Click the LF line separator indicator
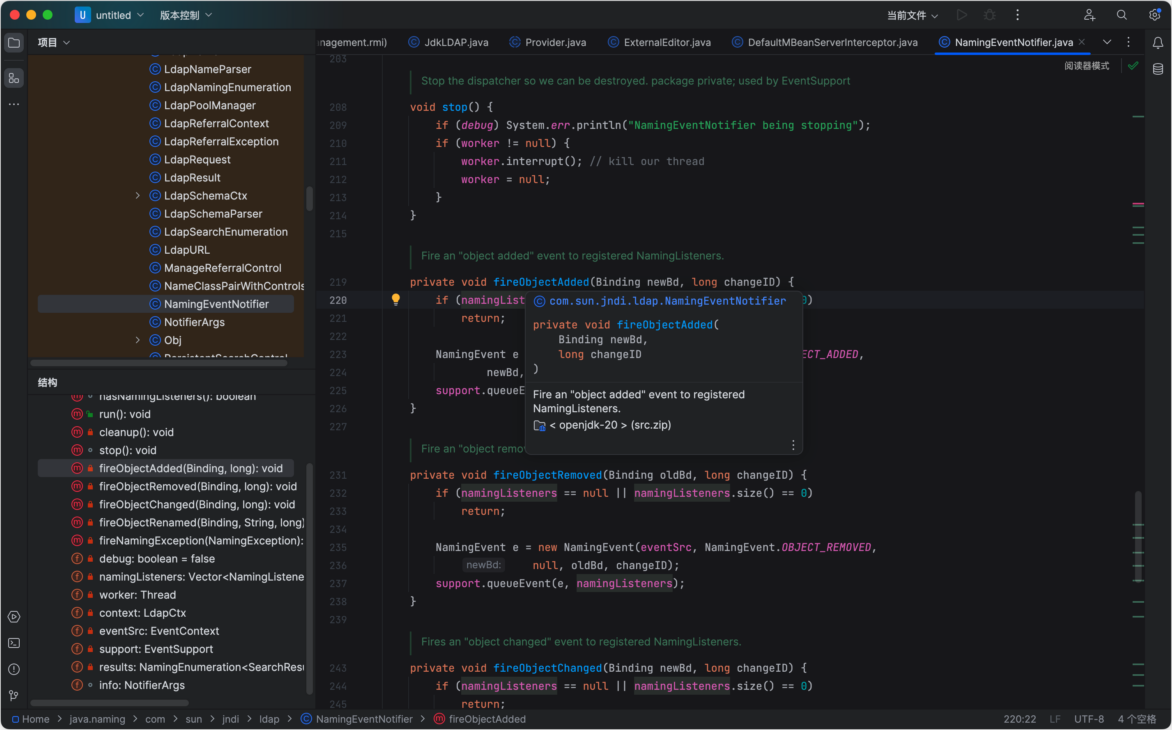The image size is (1172, 730). 1055,719
